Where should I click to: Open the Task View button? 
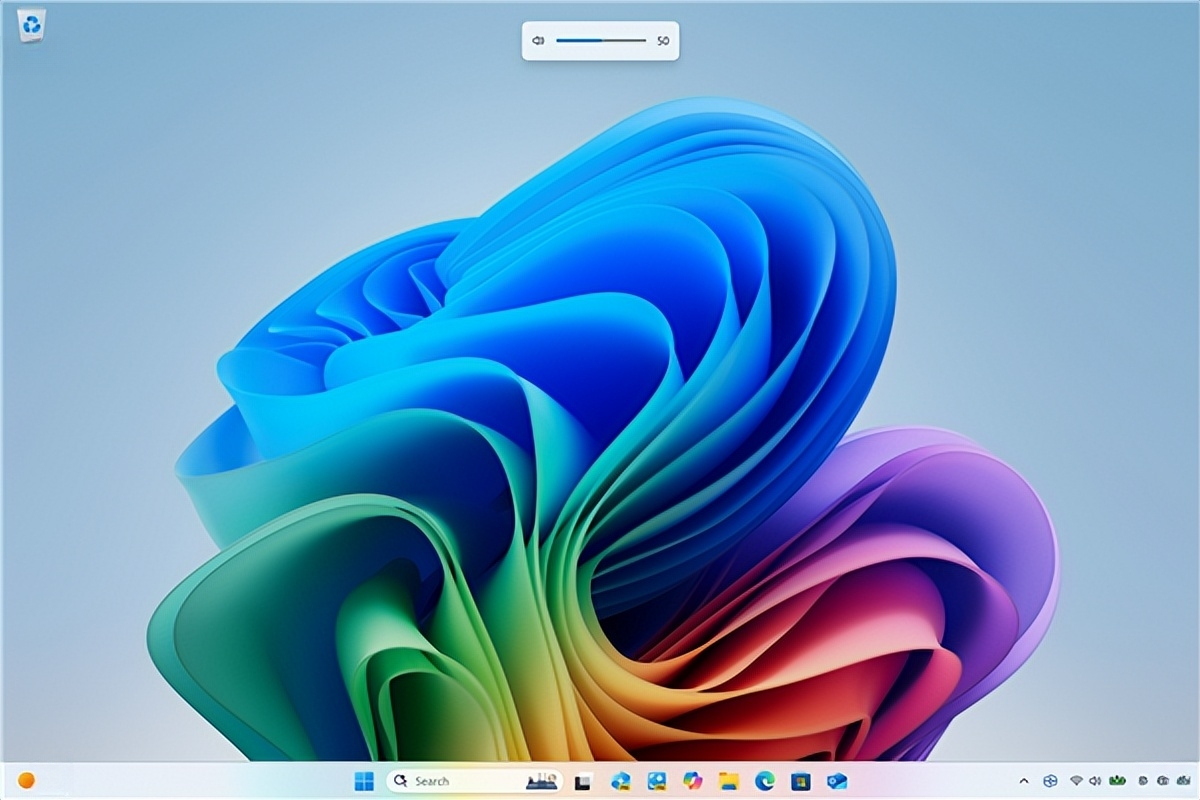pyautogui.click(x=583, y=781)
